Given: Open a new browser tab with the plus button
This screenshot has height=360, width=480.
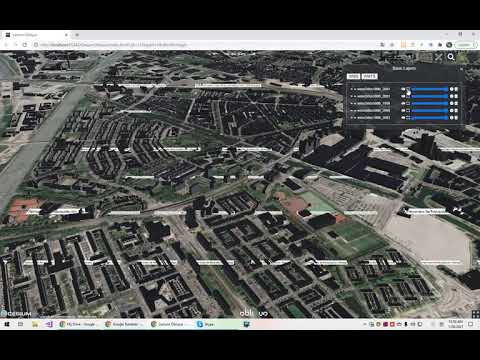Looking at the screenshot, I should [x=77, y=34].
